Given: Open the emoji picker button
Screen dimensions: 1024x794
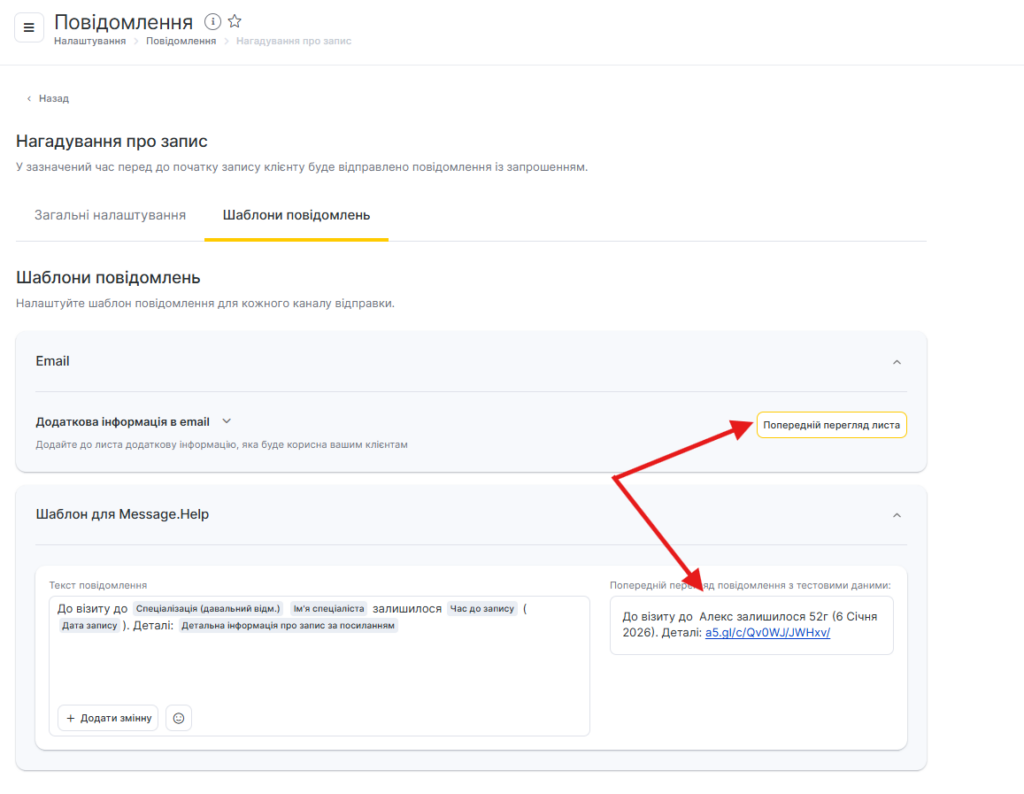Looking at the screenshot, I should (178, 718).
